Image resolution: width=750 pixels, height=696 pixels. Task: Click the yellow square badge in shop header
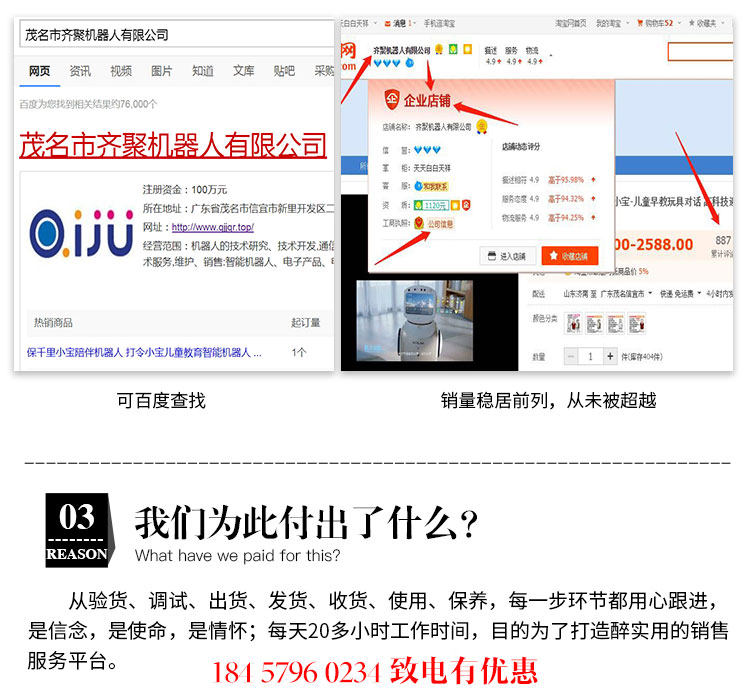coord(468,49)
